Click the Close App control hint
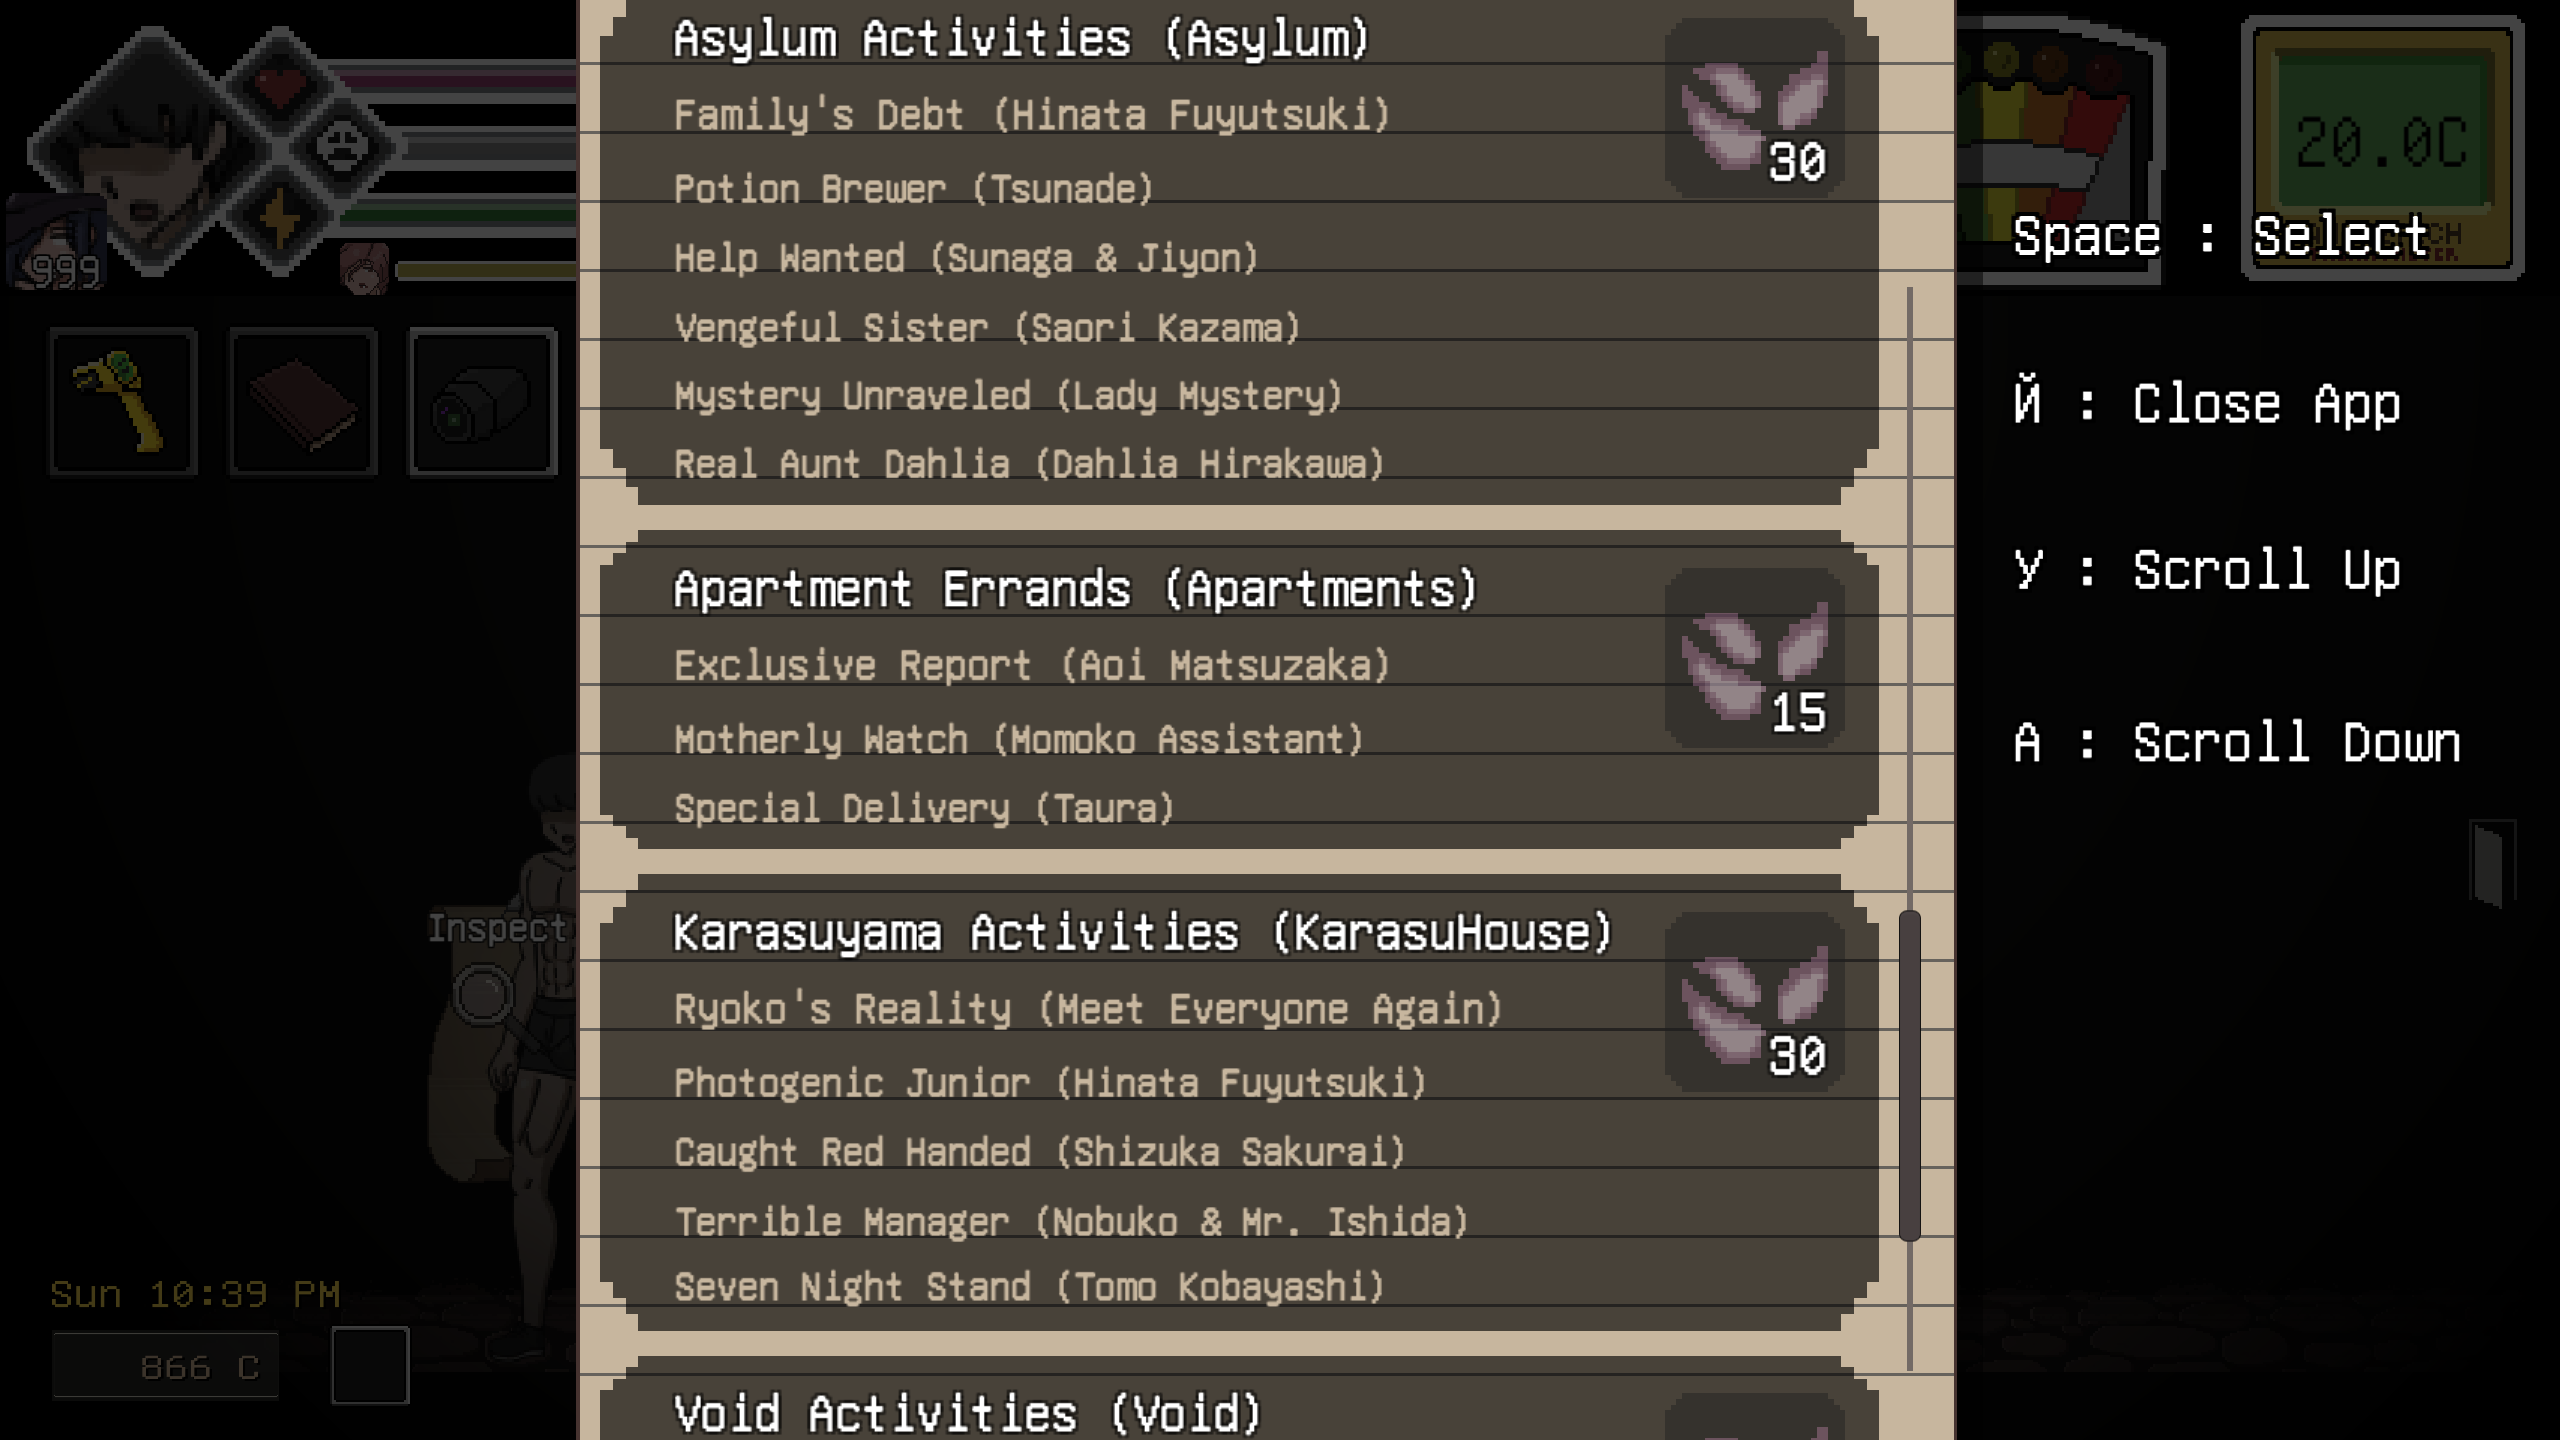The height and width of the screenshot is (1440, 2560). click(2207, 404)
